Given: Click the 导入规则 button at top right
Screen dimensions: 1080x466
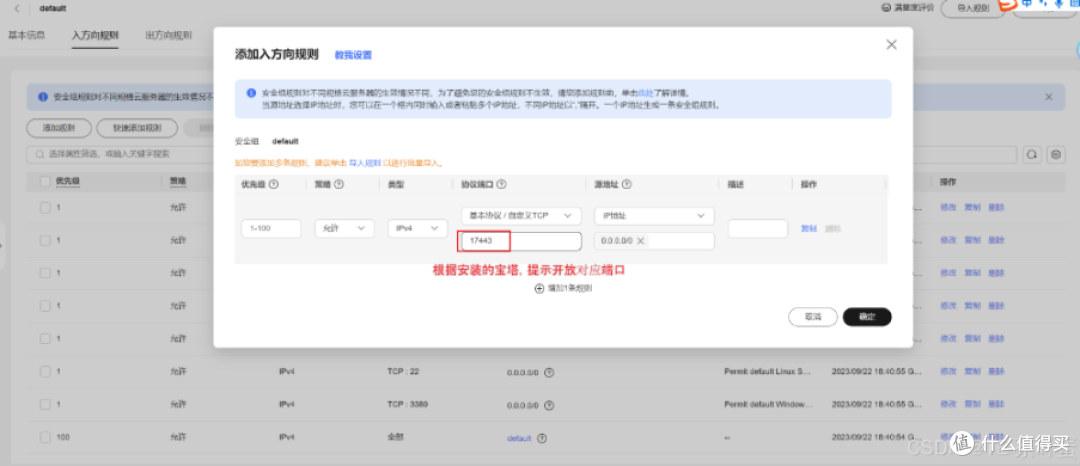Looking at the screenshot, I should [973, 8].
